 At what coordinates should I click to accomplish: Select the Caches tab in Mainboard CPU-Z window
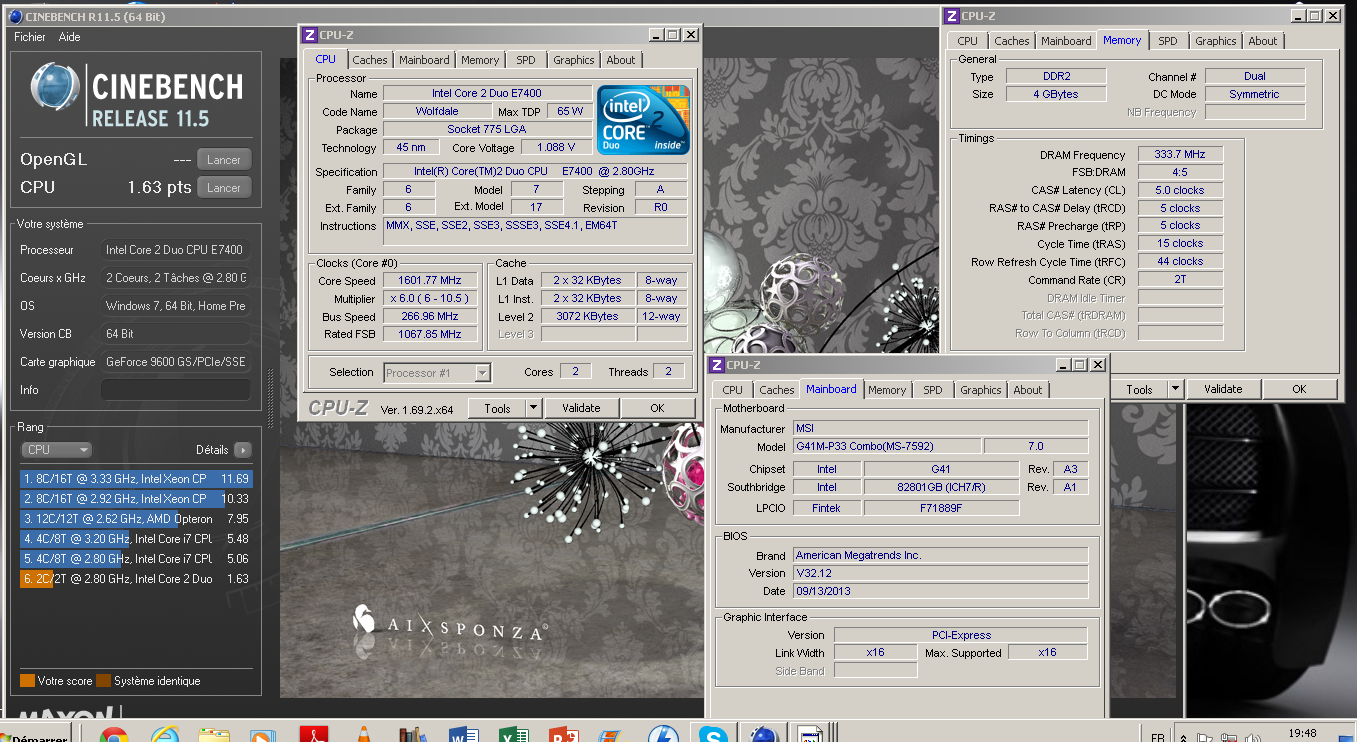[777, 390]
